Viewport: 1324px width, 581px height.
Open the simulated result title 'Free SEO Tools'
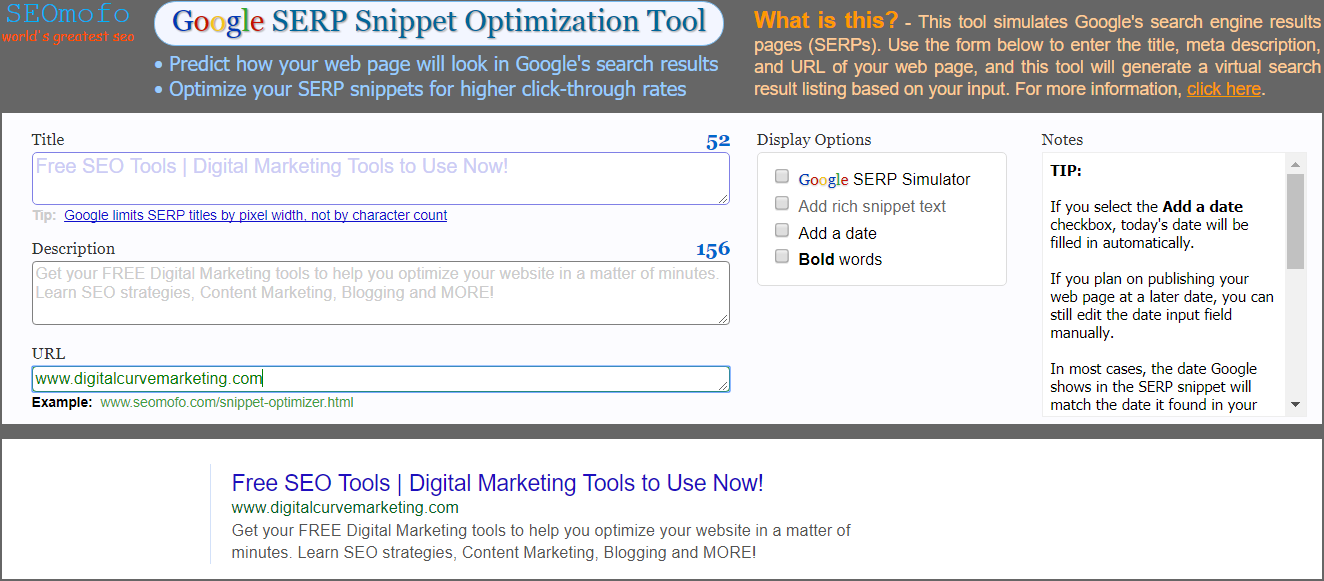pos(497,483)
